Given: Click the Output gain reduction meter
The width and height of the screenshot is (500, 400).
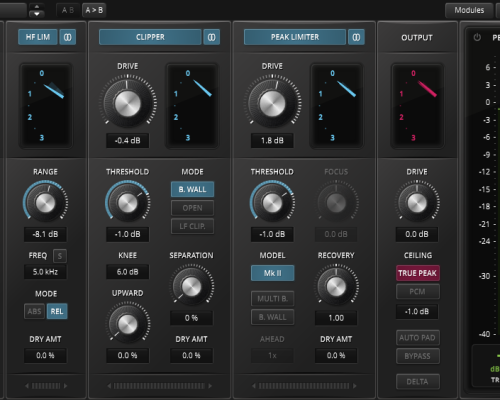Looking at the screenshot, I should point(417,106).
